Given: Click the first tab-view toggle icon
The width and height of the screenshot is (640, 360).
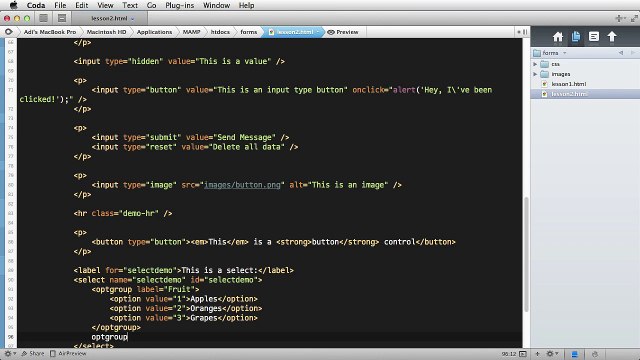Looking at the screenshot, I should point(43,18).
